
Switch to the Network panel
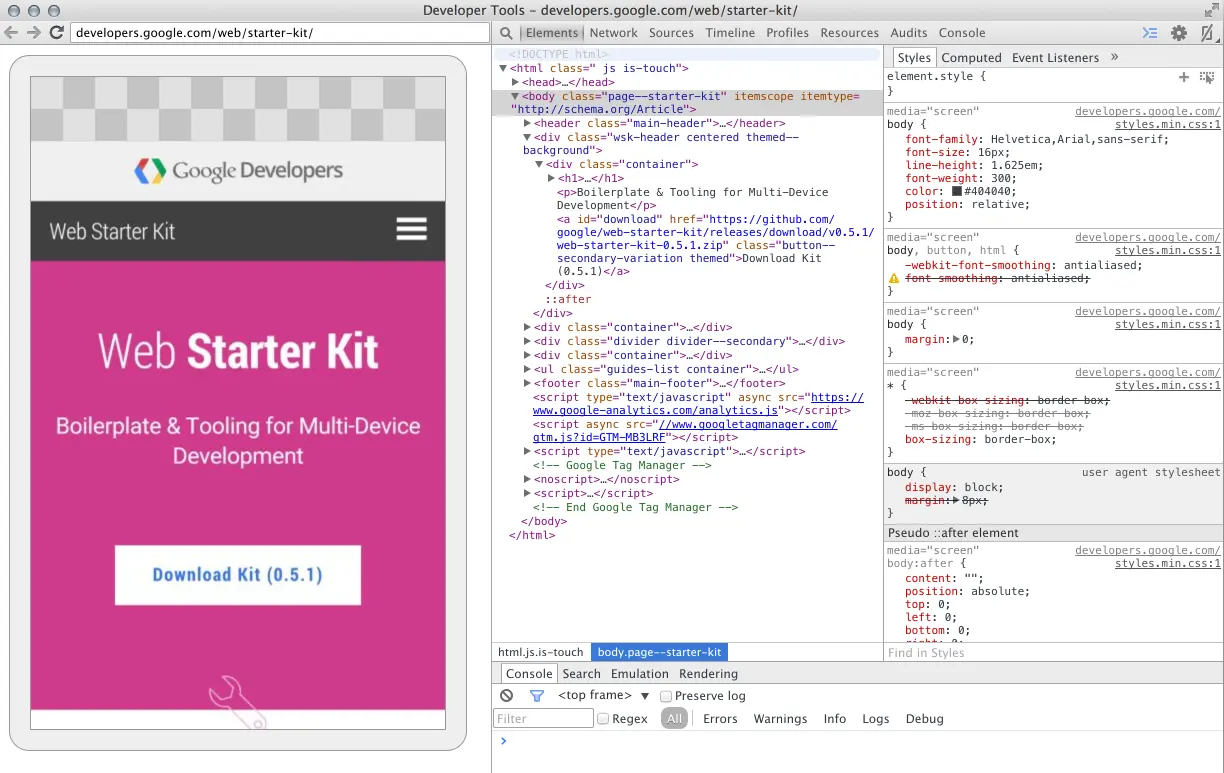(613, 32)
